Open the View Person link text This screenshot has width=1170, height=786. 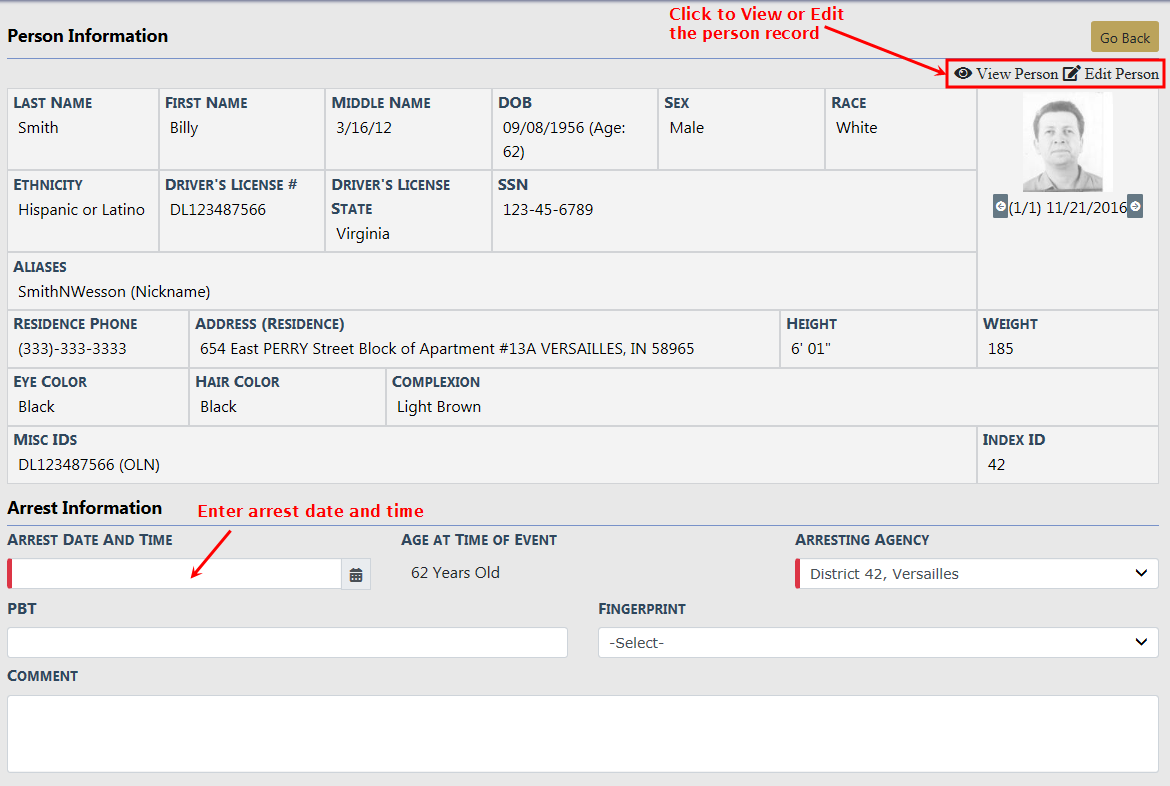coord(1017,74)
